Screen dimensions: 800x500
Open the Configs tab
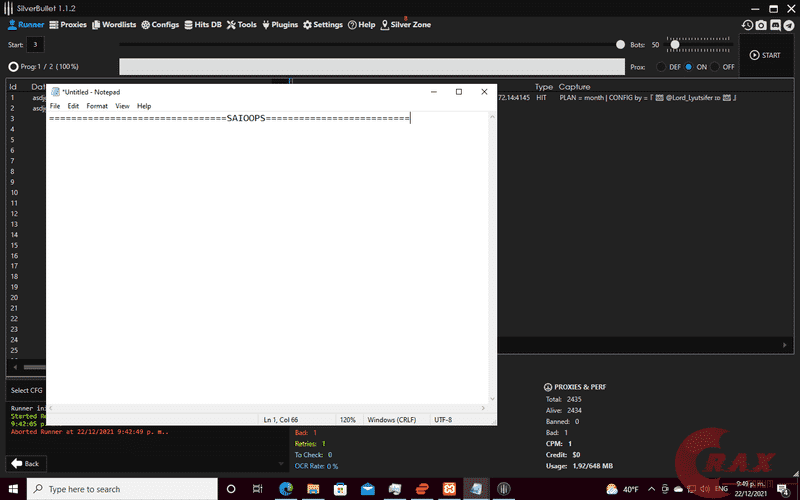point(160,24)
